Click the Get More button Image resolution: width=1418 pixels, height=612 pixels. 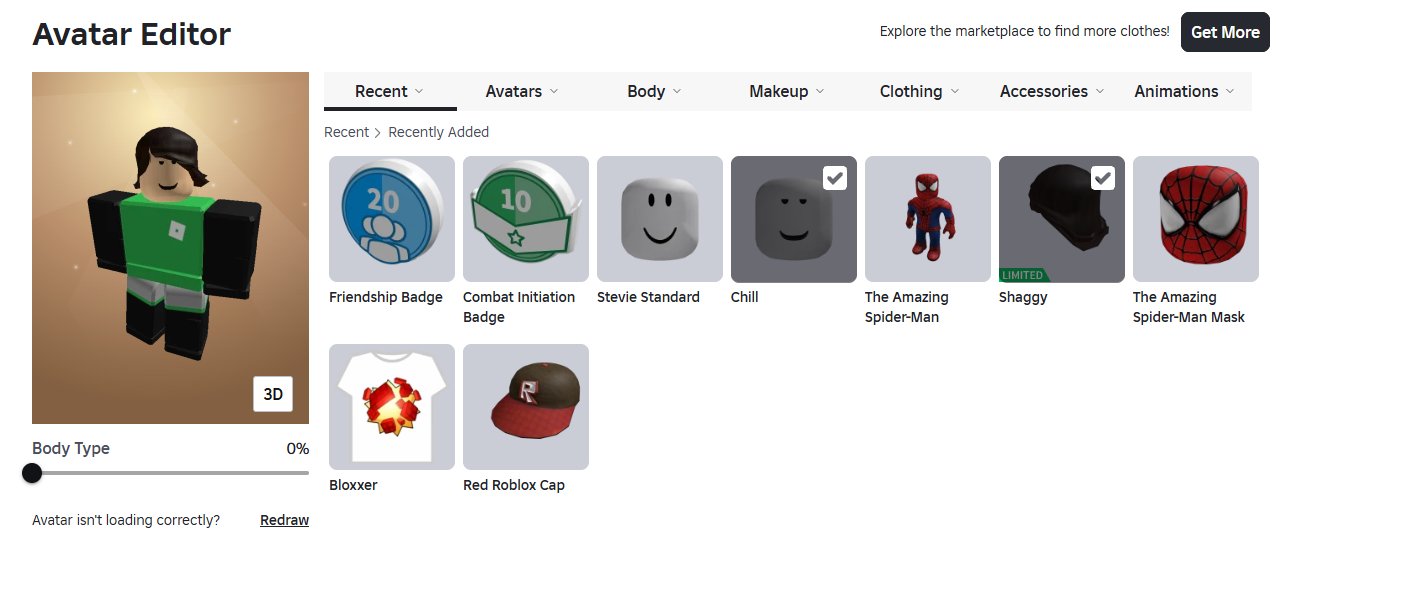1225,32
